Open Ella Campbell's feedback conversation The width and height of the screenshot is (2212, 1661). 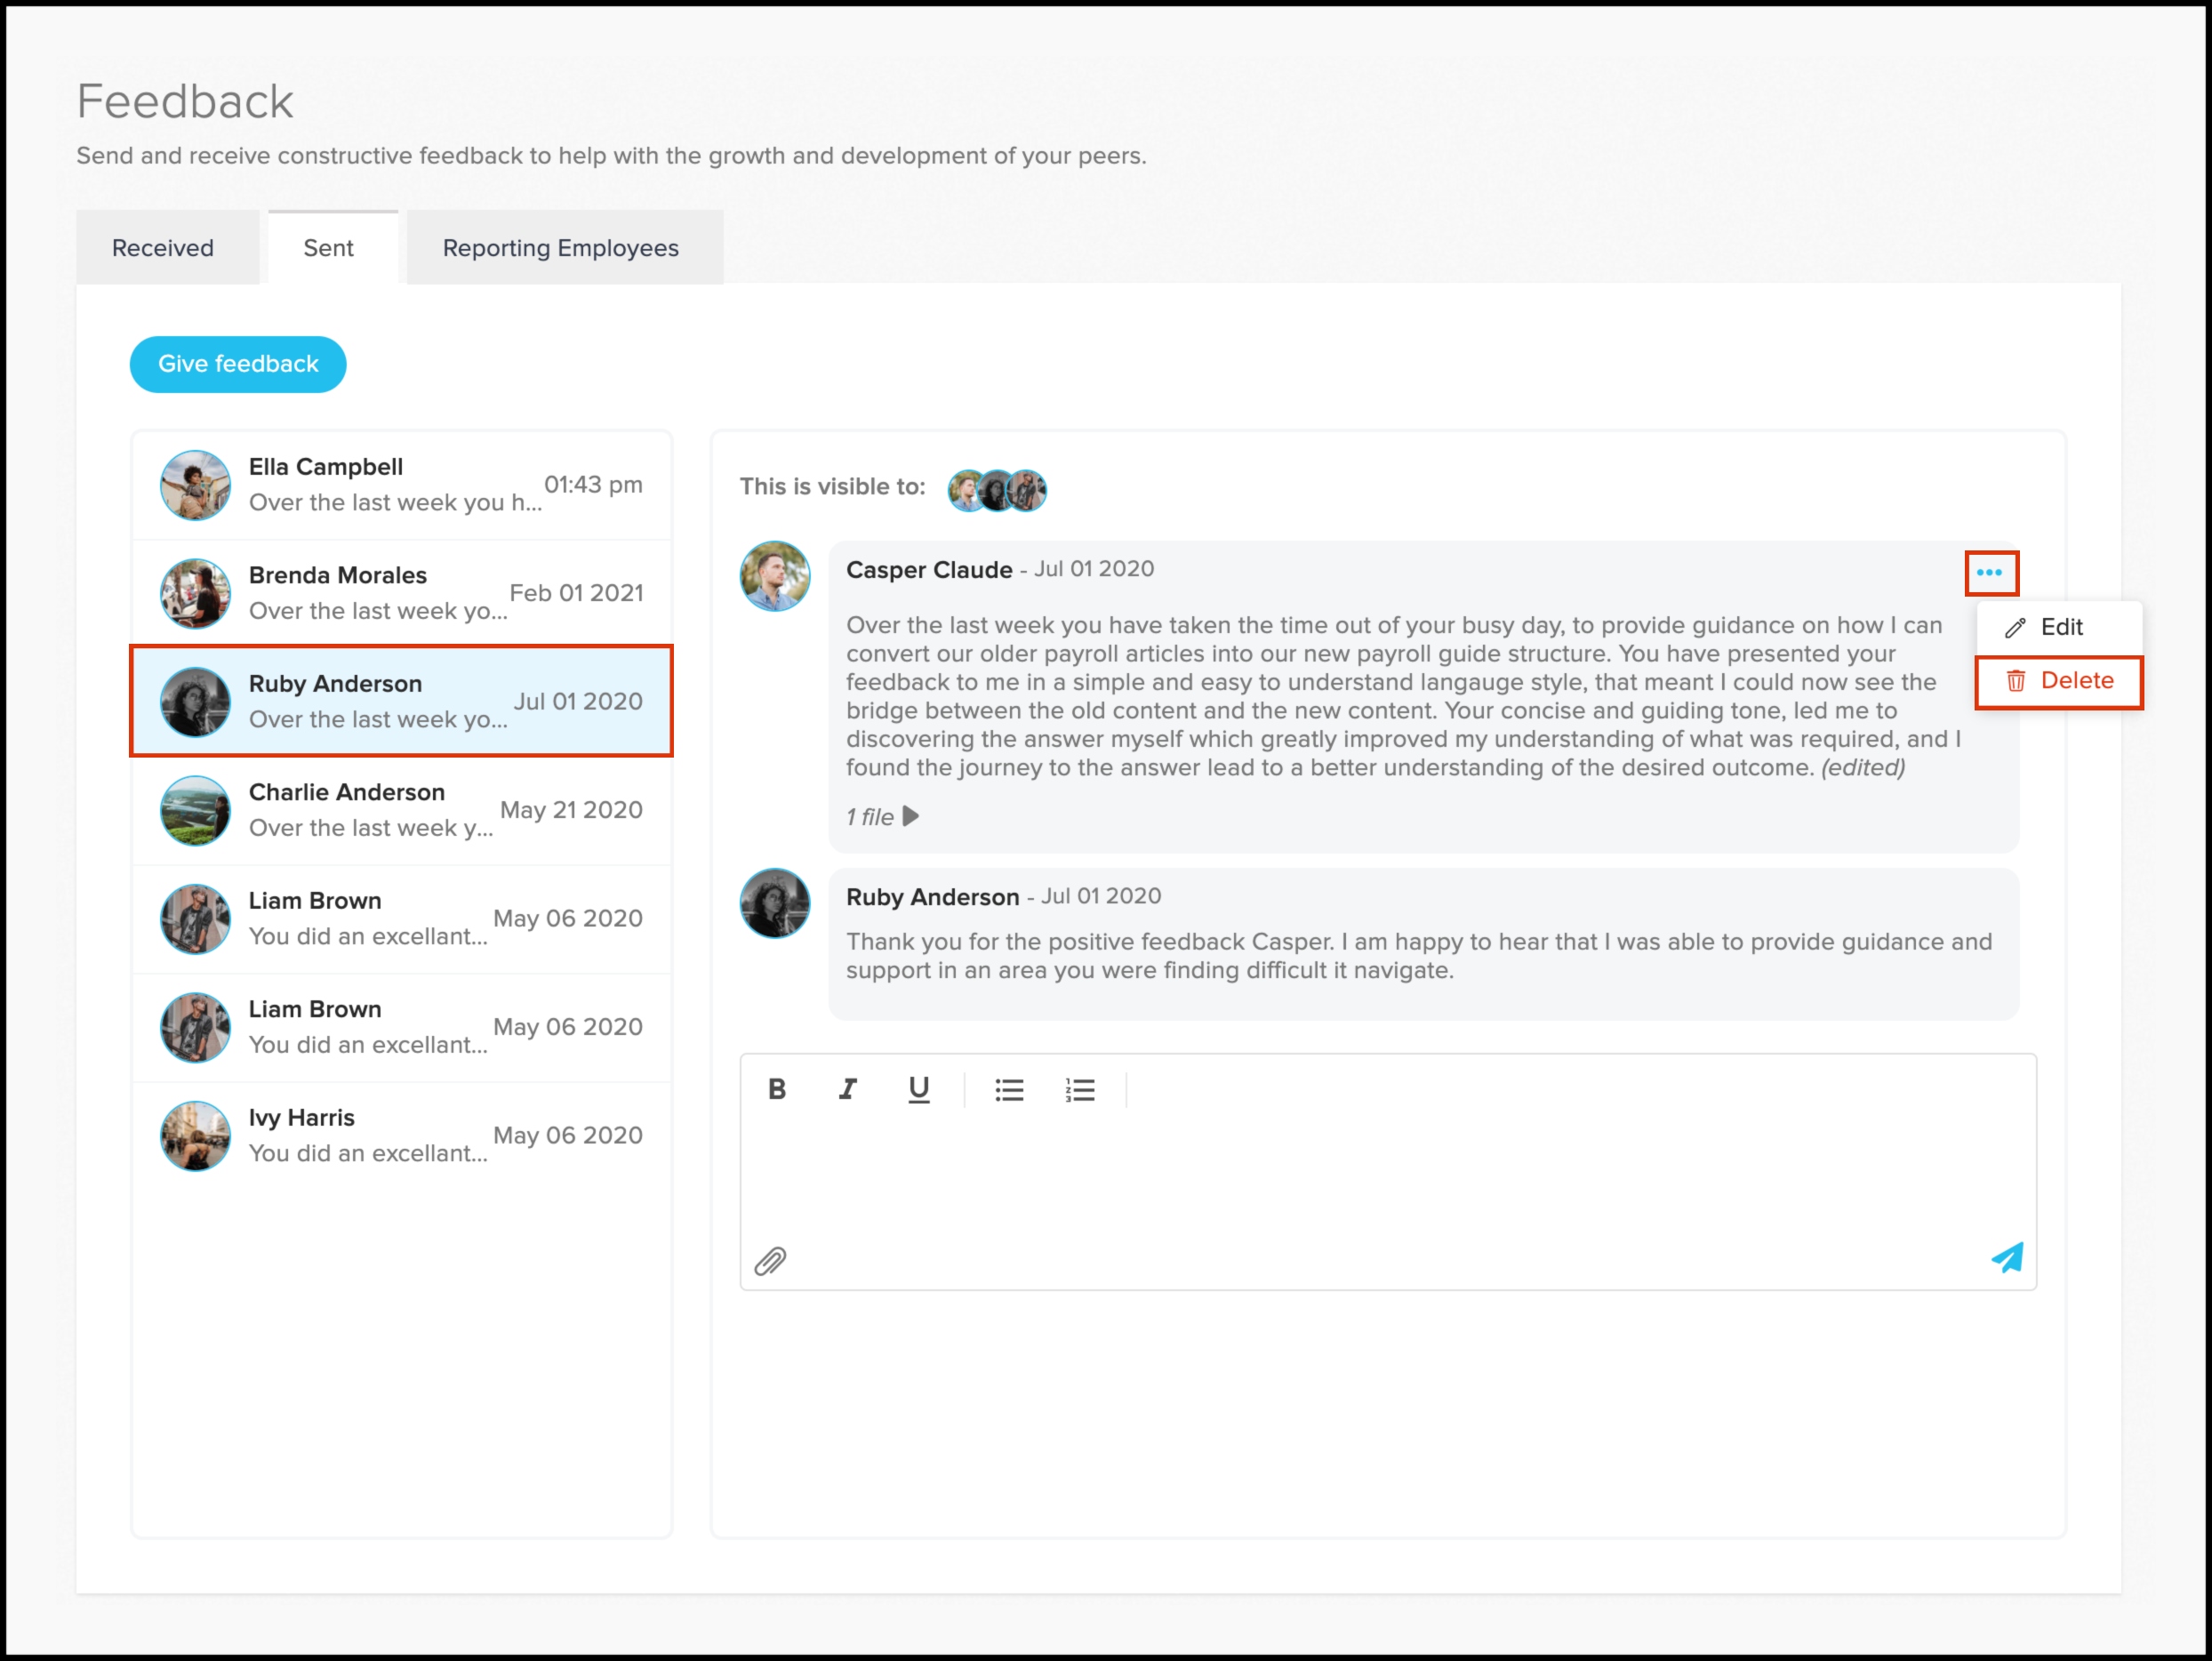[401, 485]
